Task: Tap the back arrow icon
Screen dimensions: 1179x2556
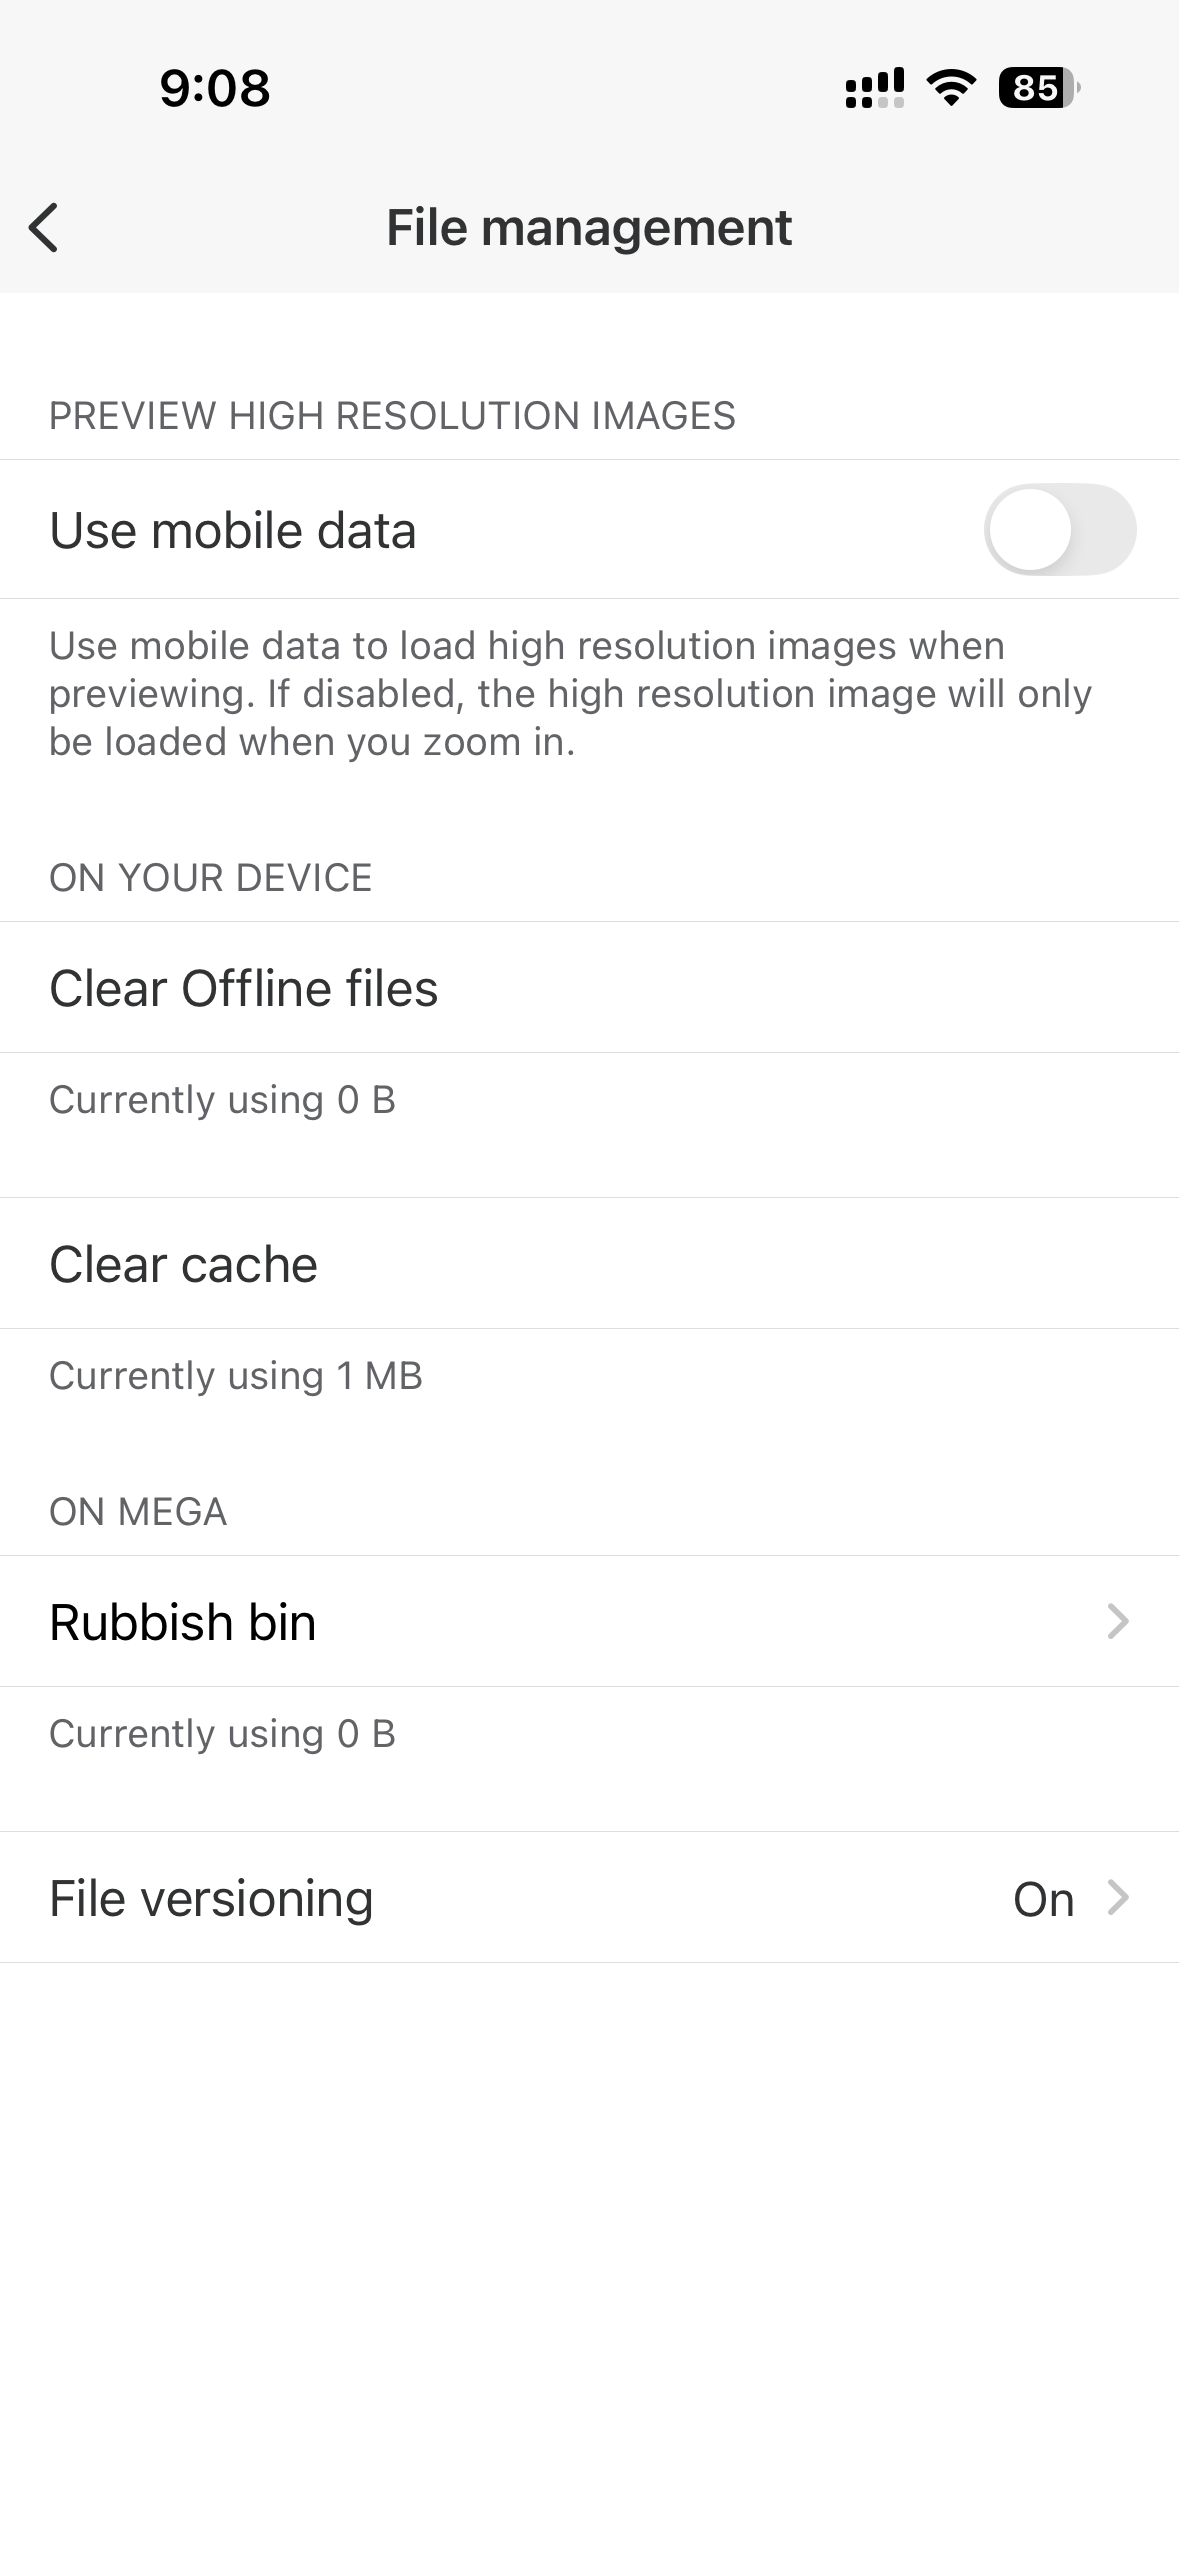Action: click(x=44, y=227)
